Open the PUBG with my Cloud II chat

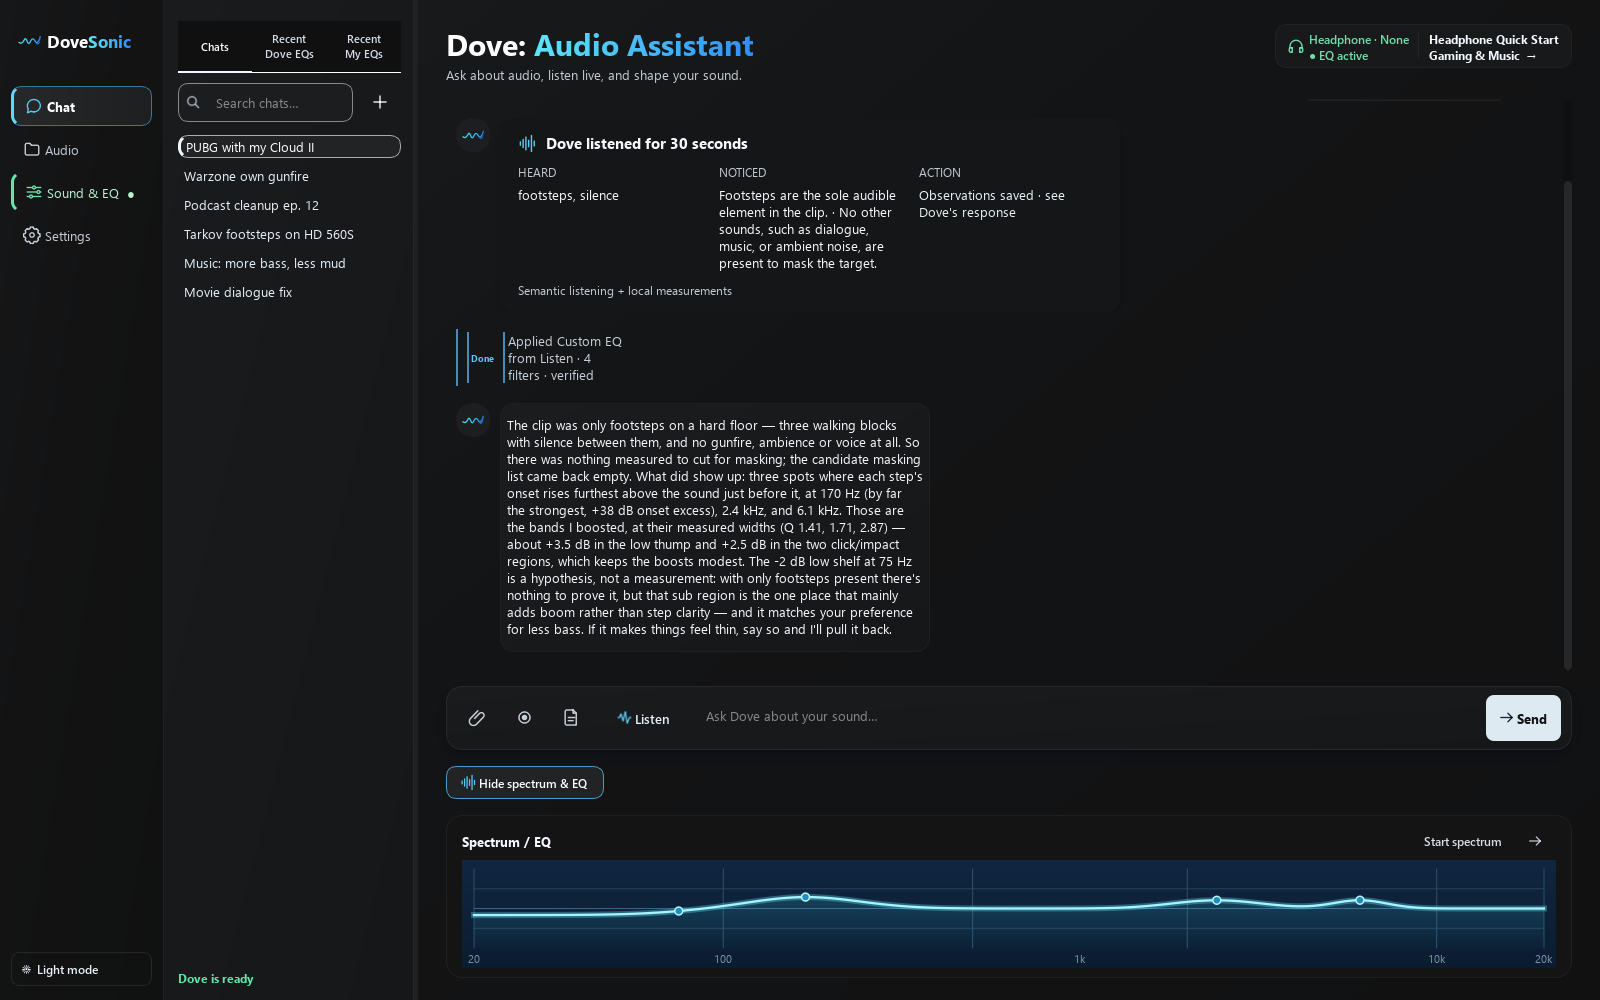[x=289, y=147]
